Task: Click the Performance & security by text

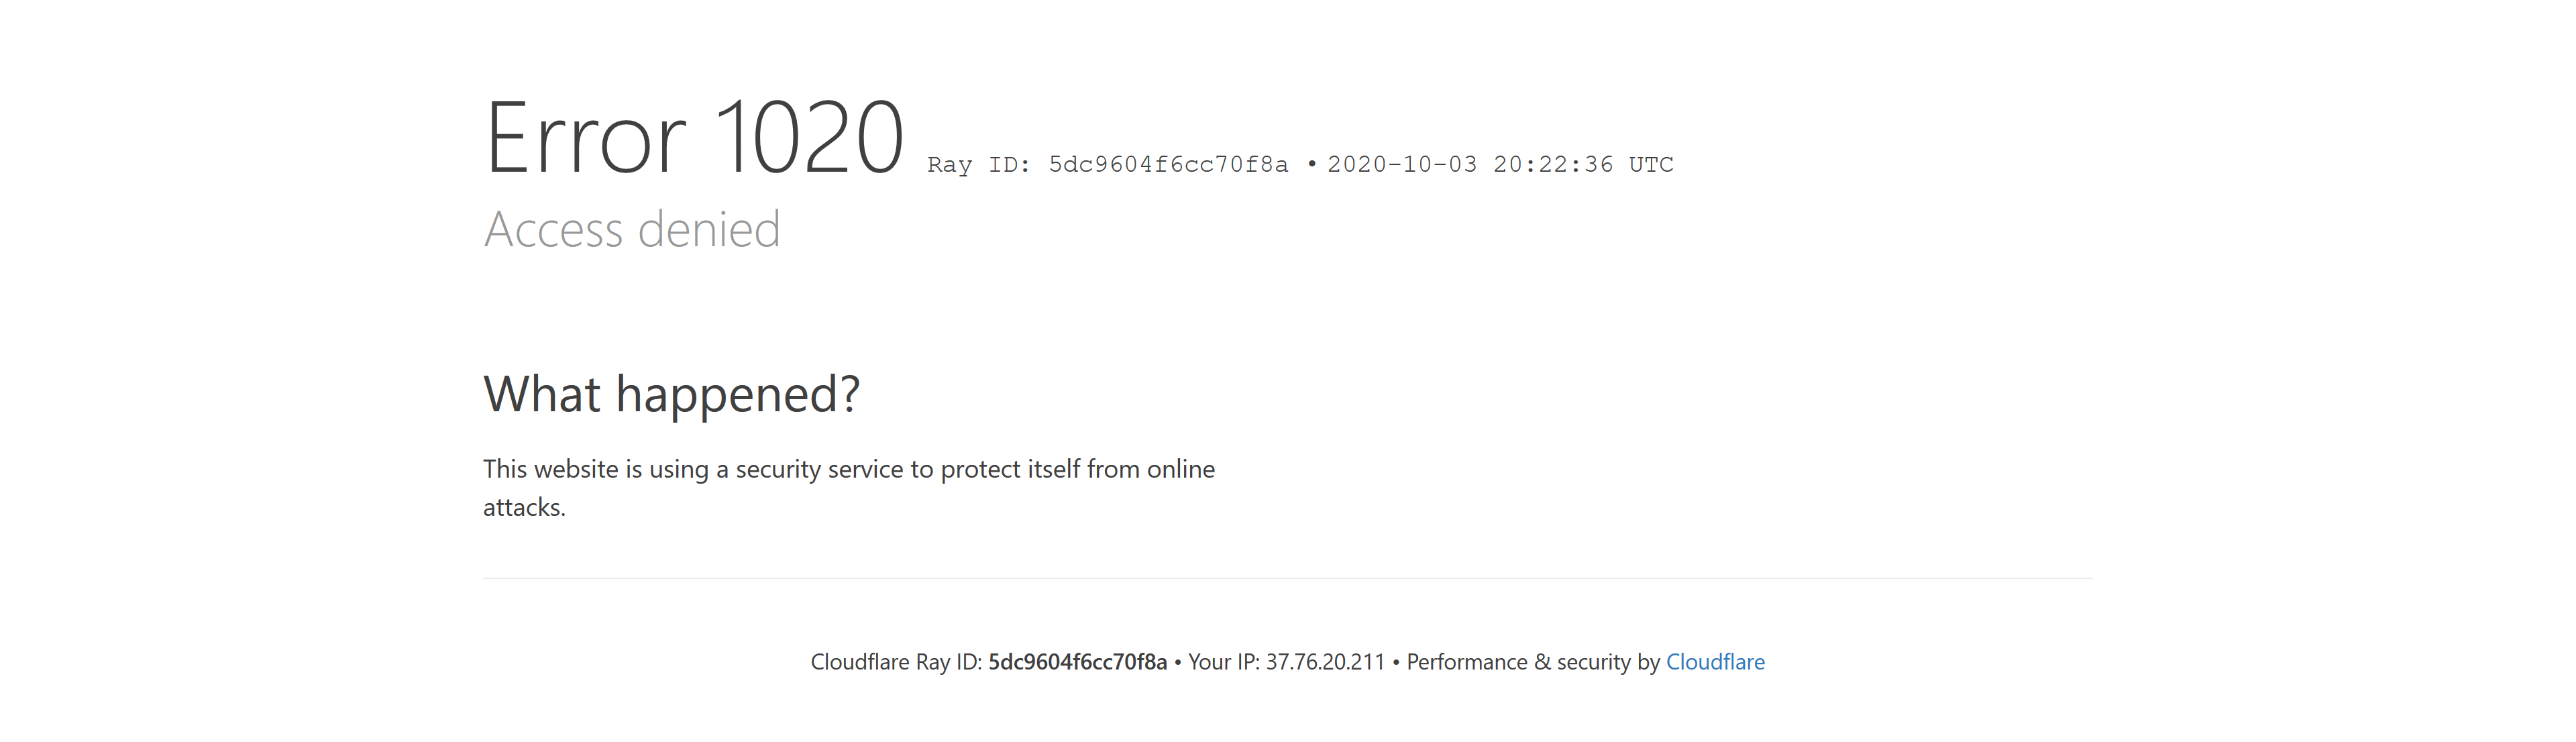Action: click(1533, 662)
